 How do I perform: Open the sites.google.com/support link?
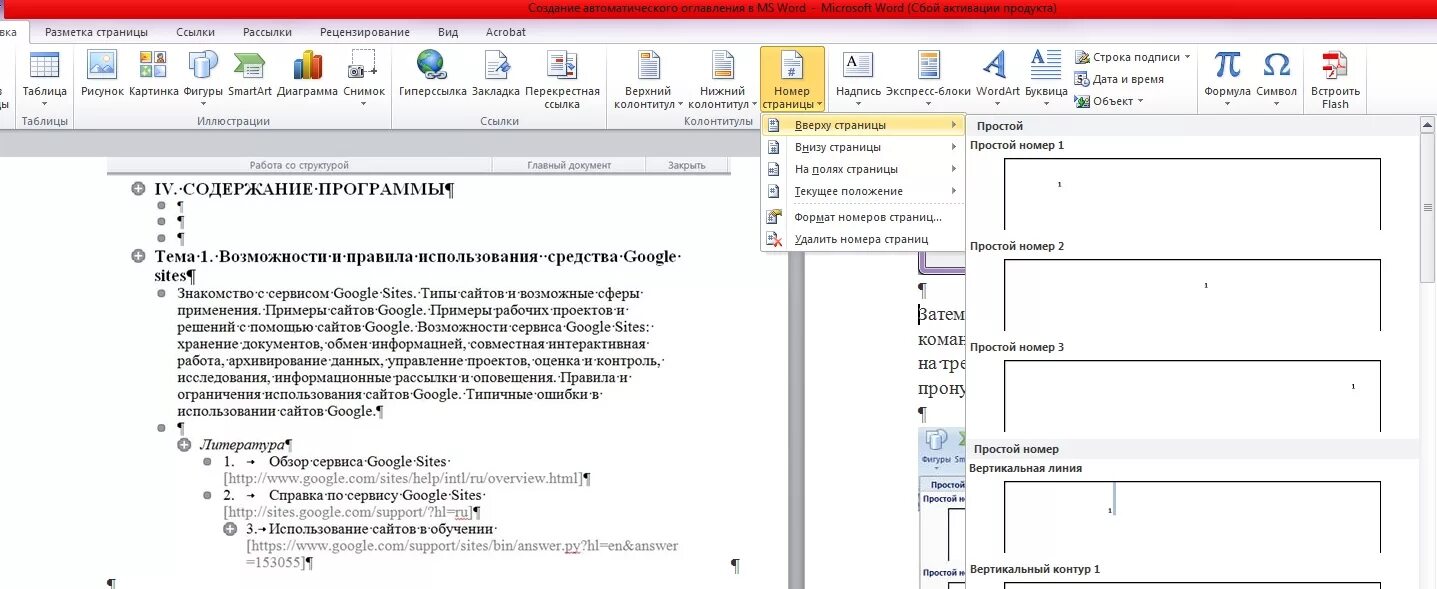click(x=347, y=512)
